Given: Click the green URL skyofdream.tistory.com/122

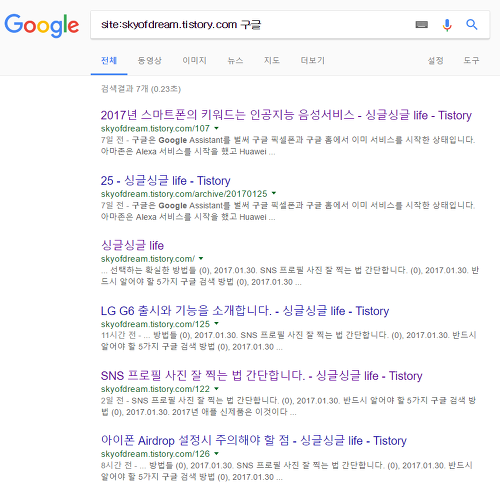Looking at the screenshot, I should tap(155, 389).
